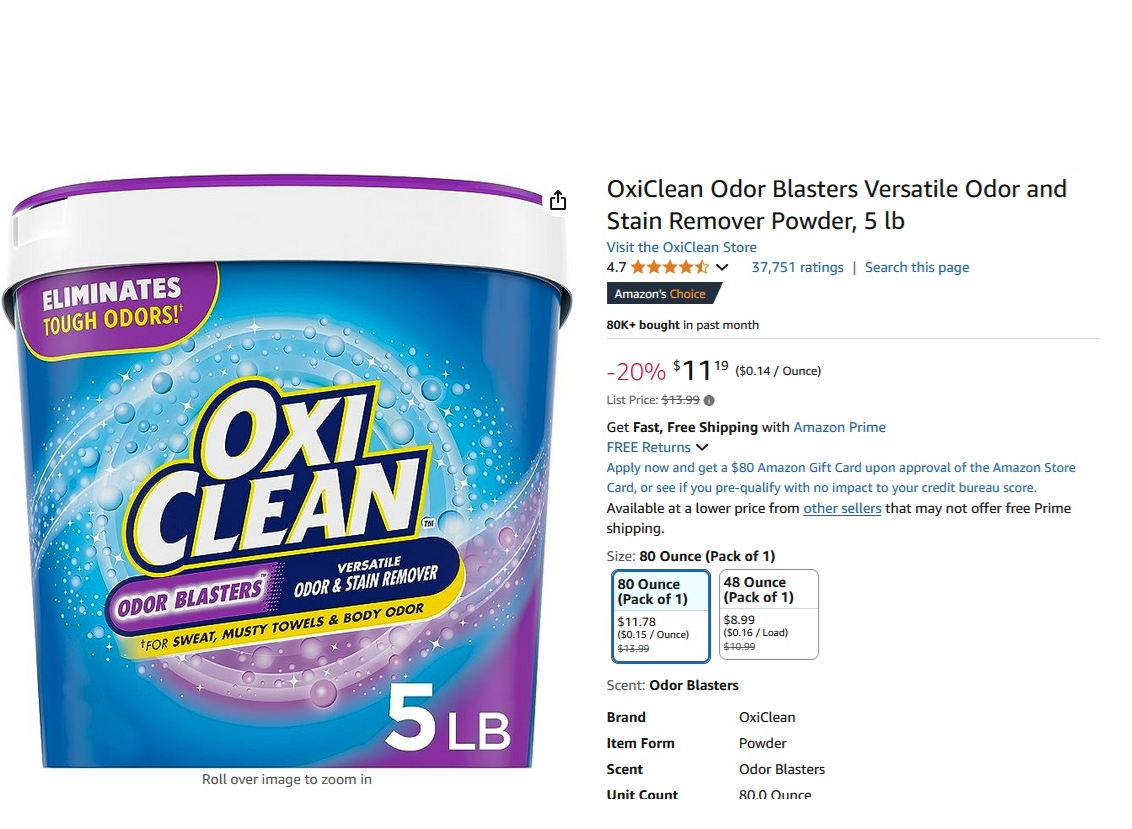Click the share icon above product image
The width and height of the screenshot is (1132, 829).
[x=557, y=200]
